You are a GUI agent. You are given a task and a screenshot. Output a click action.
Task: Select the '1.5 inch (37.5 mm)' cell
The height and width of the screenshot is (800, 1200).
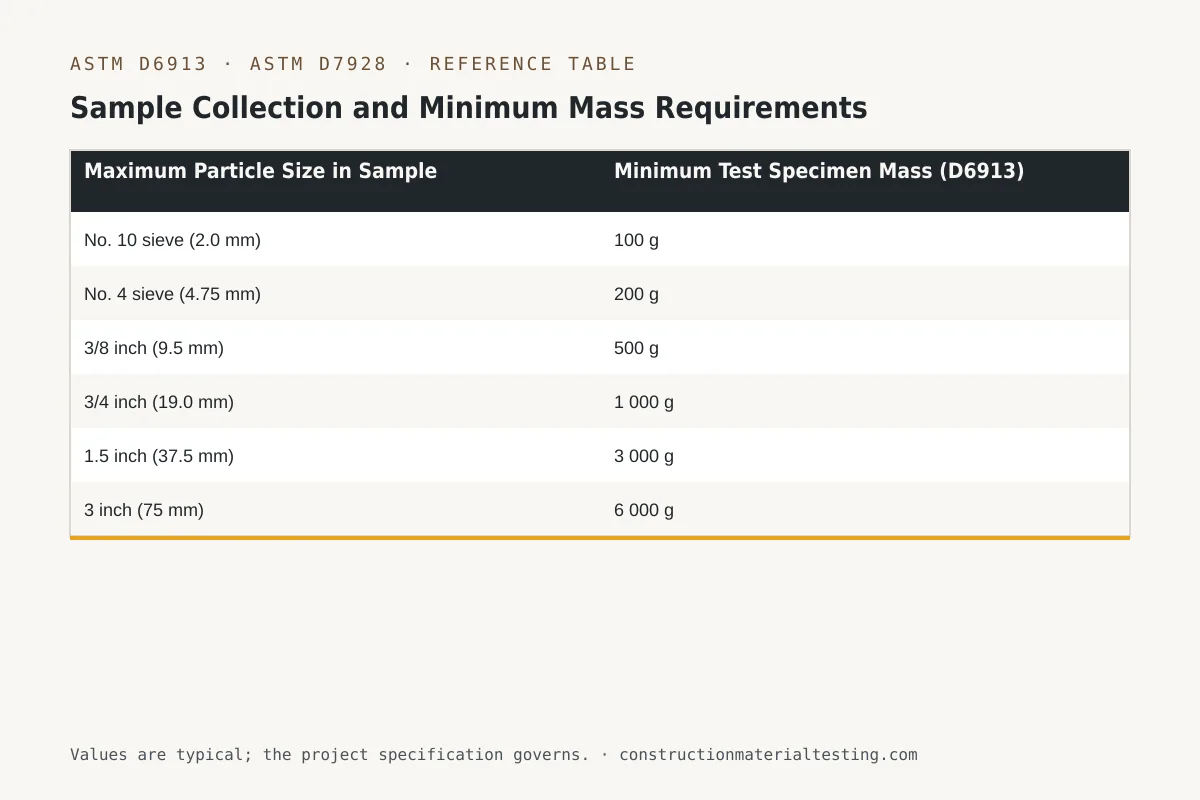335,456
